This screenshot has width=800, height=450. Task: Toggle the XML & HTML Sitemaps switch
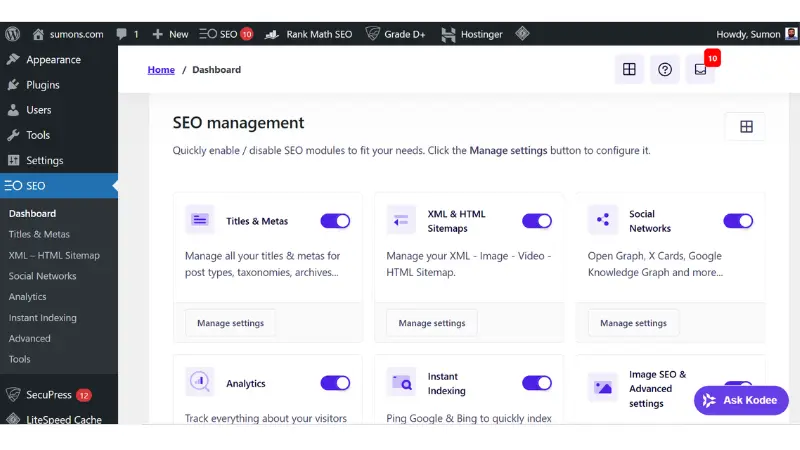point(537,221)
